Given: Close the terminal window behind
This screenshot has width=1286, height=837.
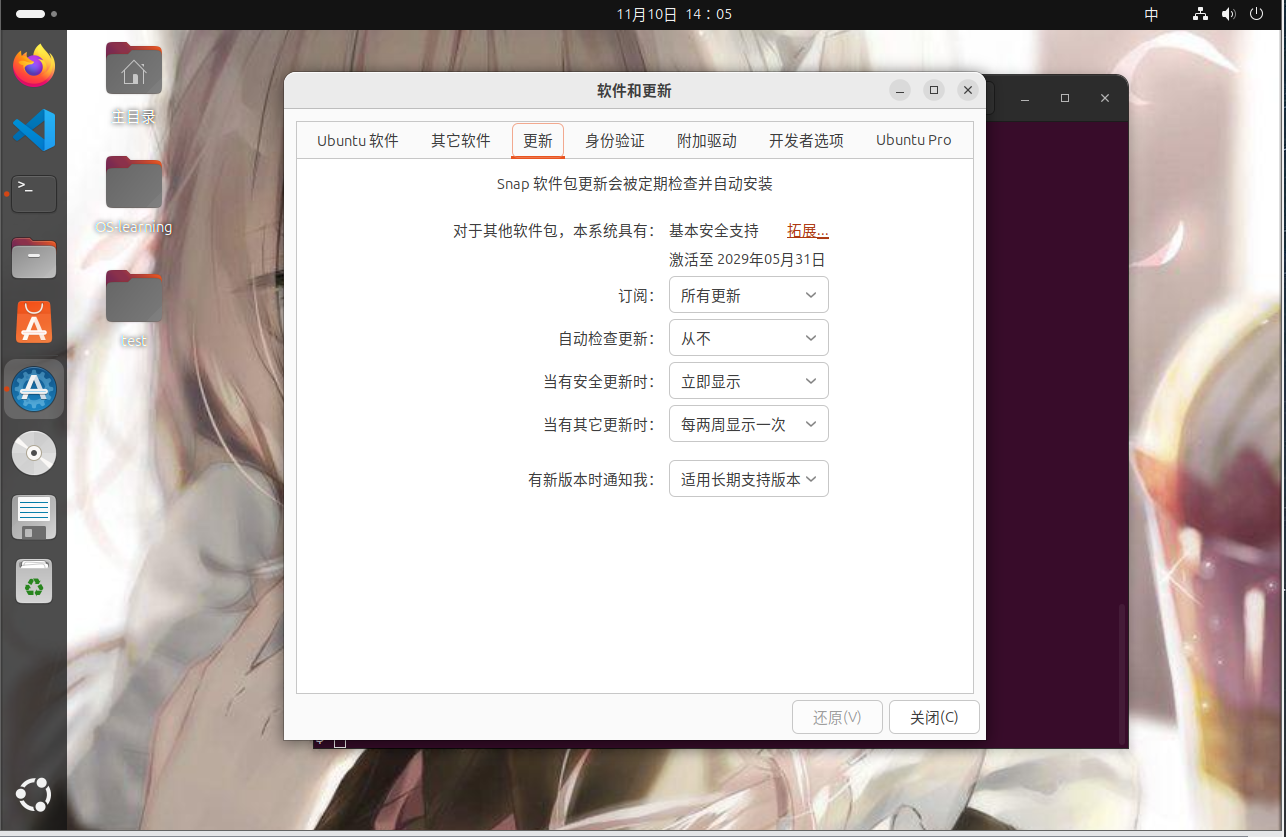Looking at the screenshot, I should tap(1105, 98).
